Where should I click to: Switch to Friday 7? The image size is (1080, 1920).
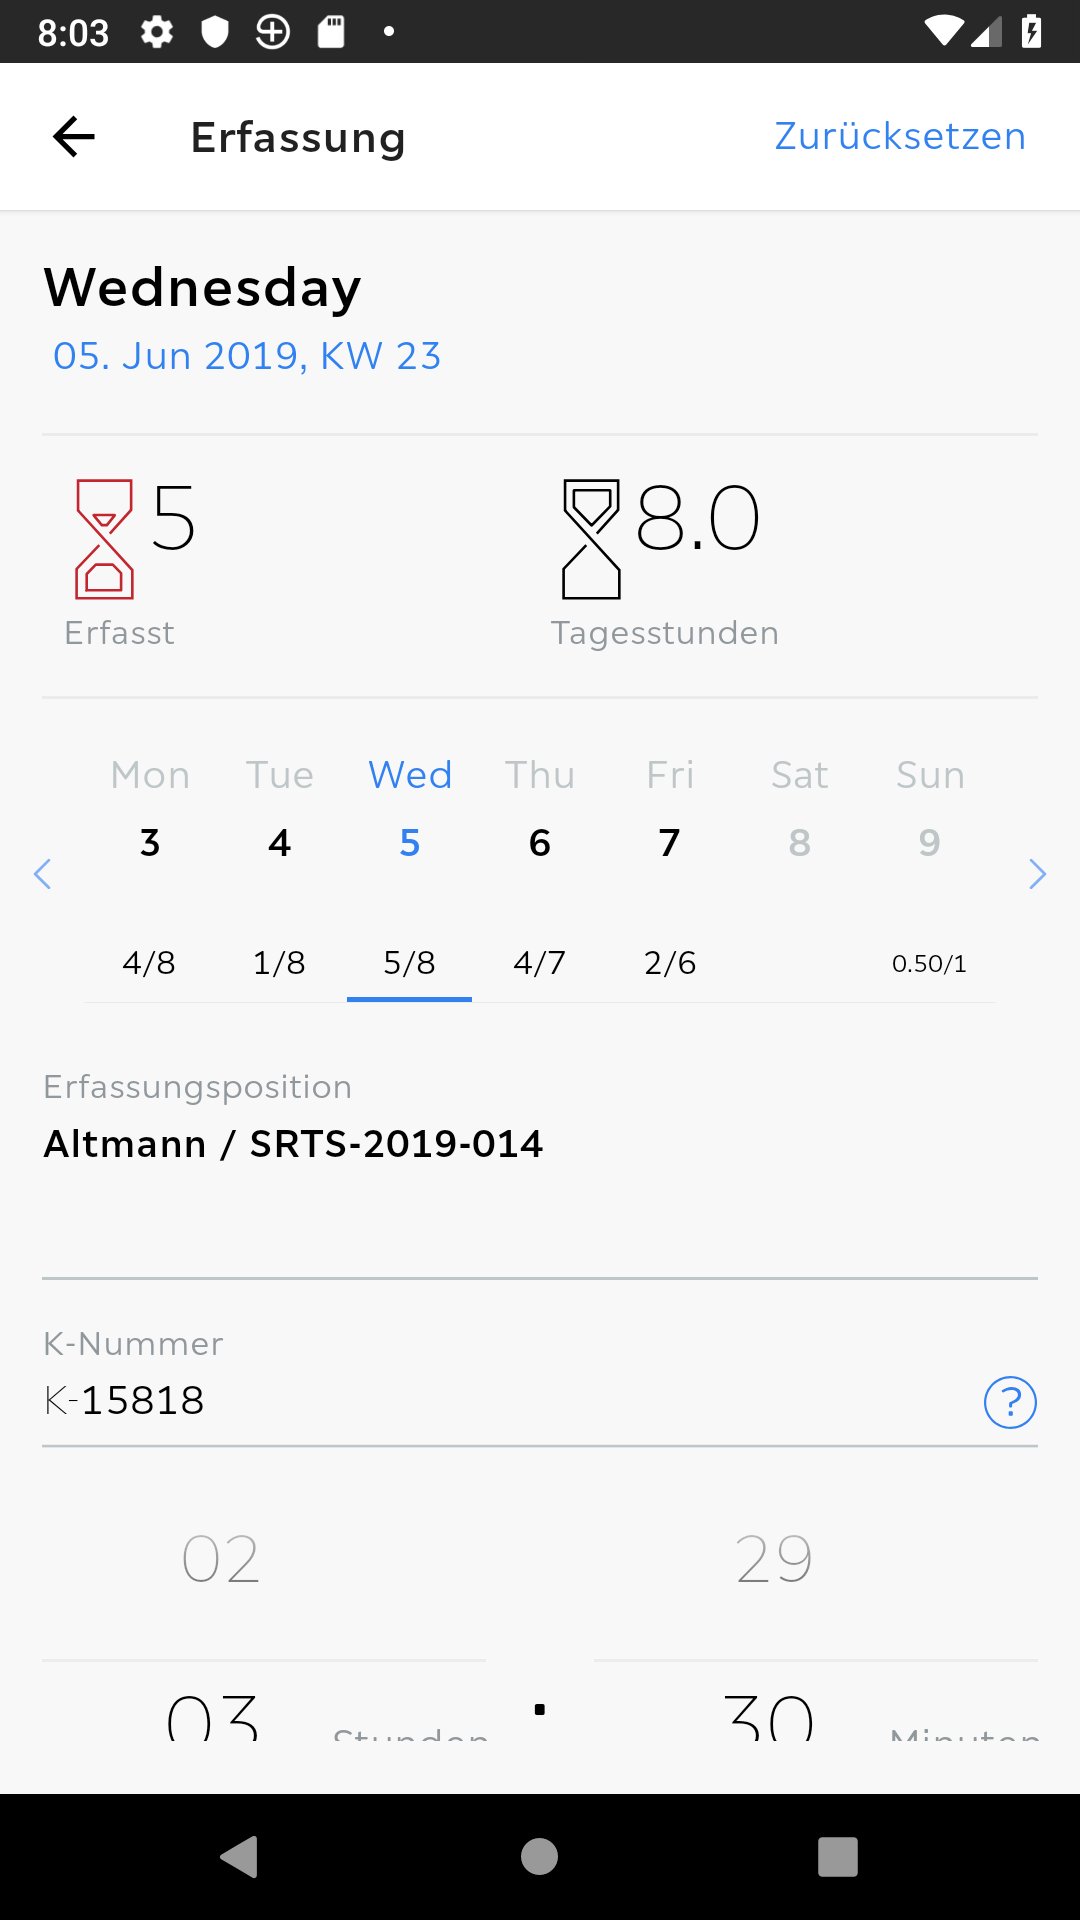point(670,842)
